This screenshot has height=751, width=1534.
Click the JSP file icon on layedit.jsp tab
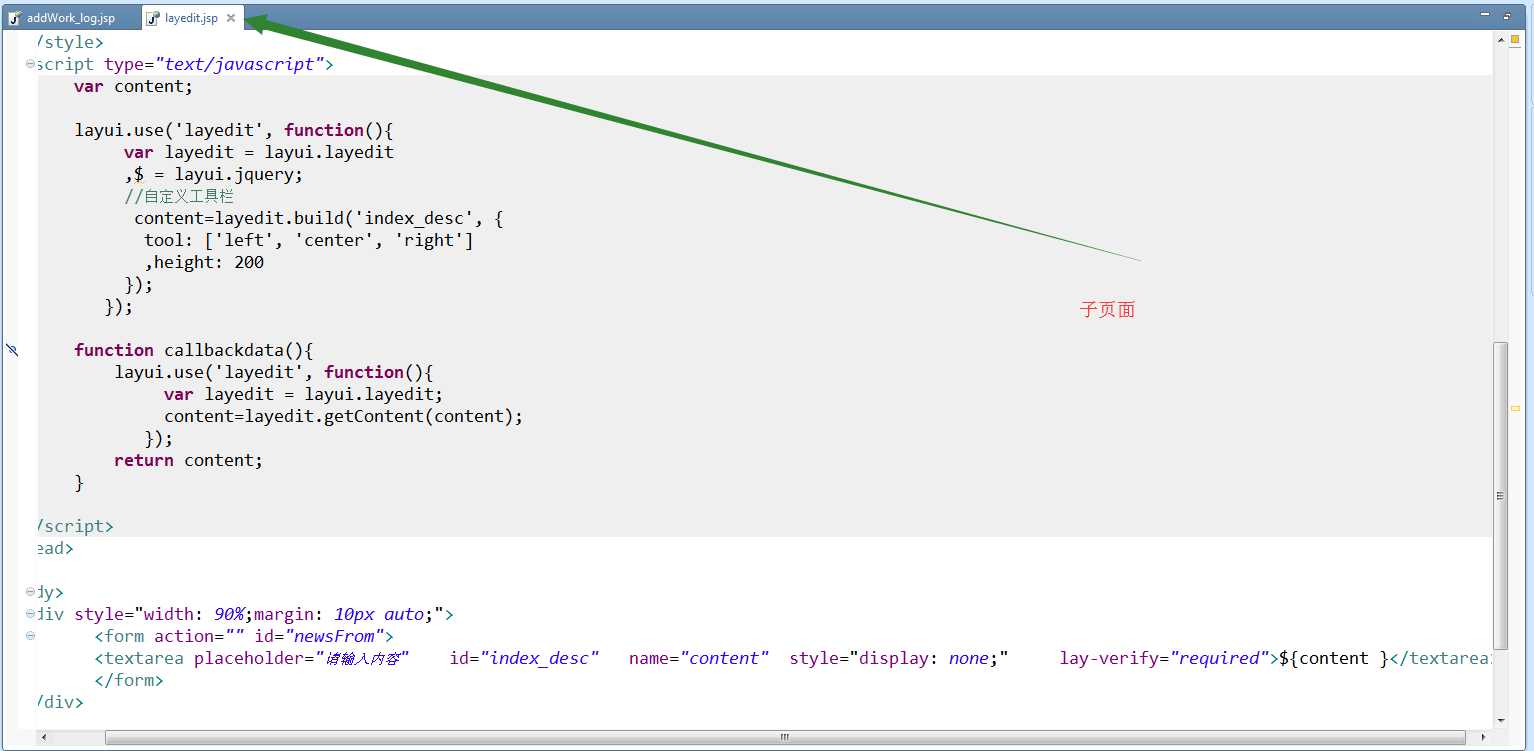[x=153, y=18]
